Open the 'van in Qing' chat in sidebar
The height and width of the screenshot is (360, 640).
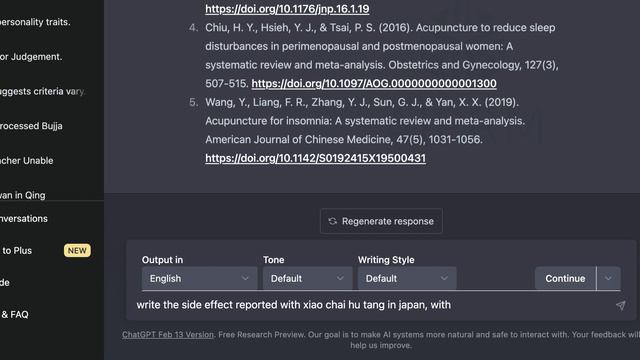pos(23,195)
